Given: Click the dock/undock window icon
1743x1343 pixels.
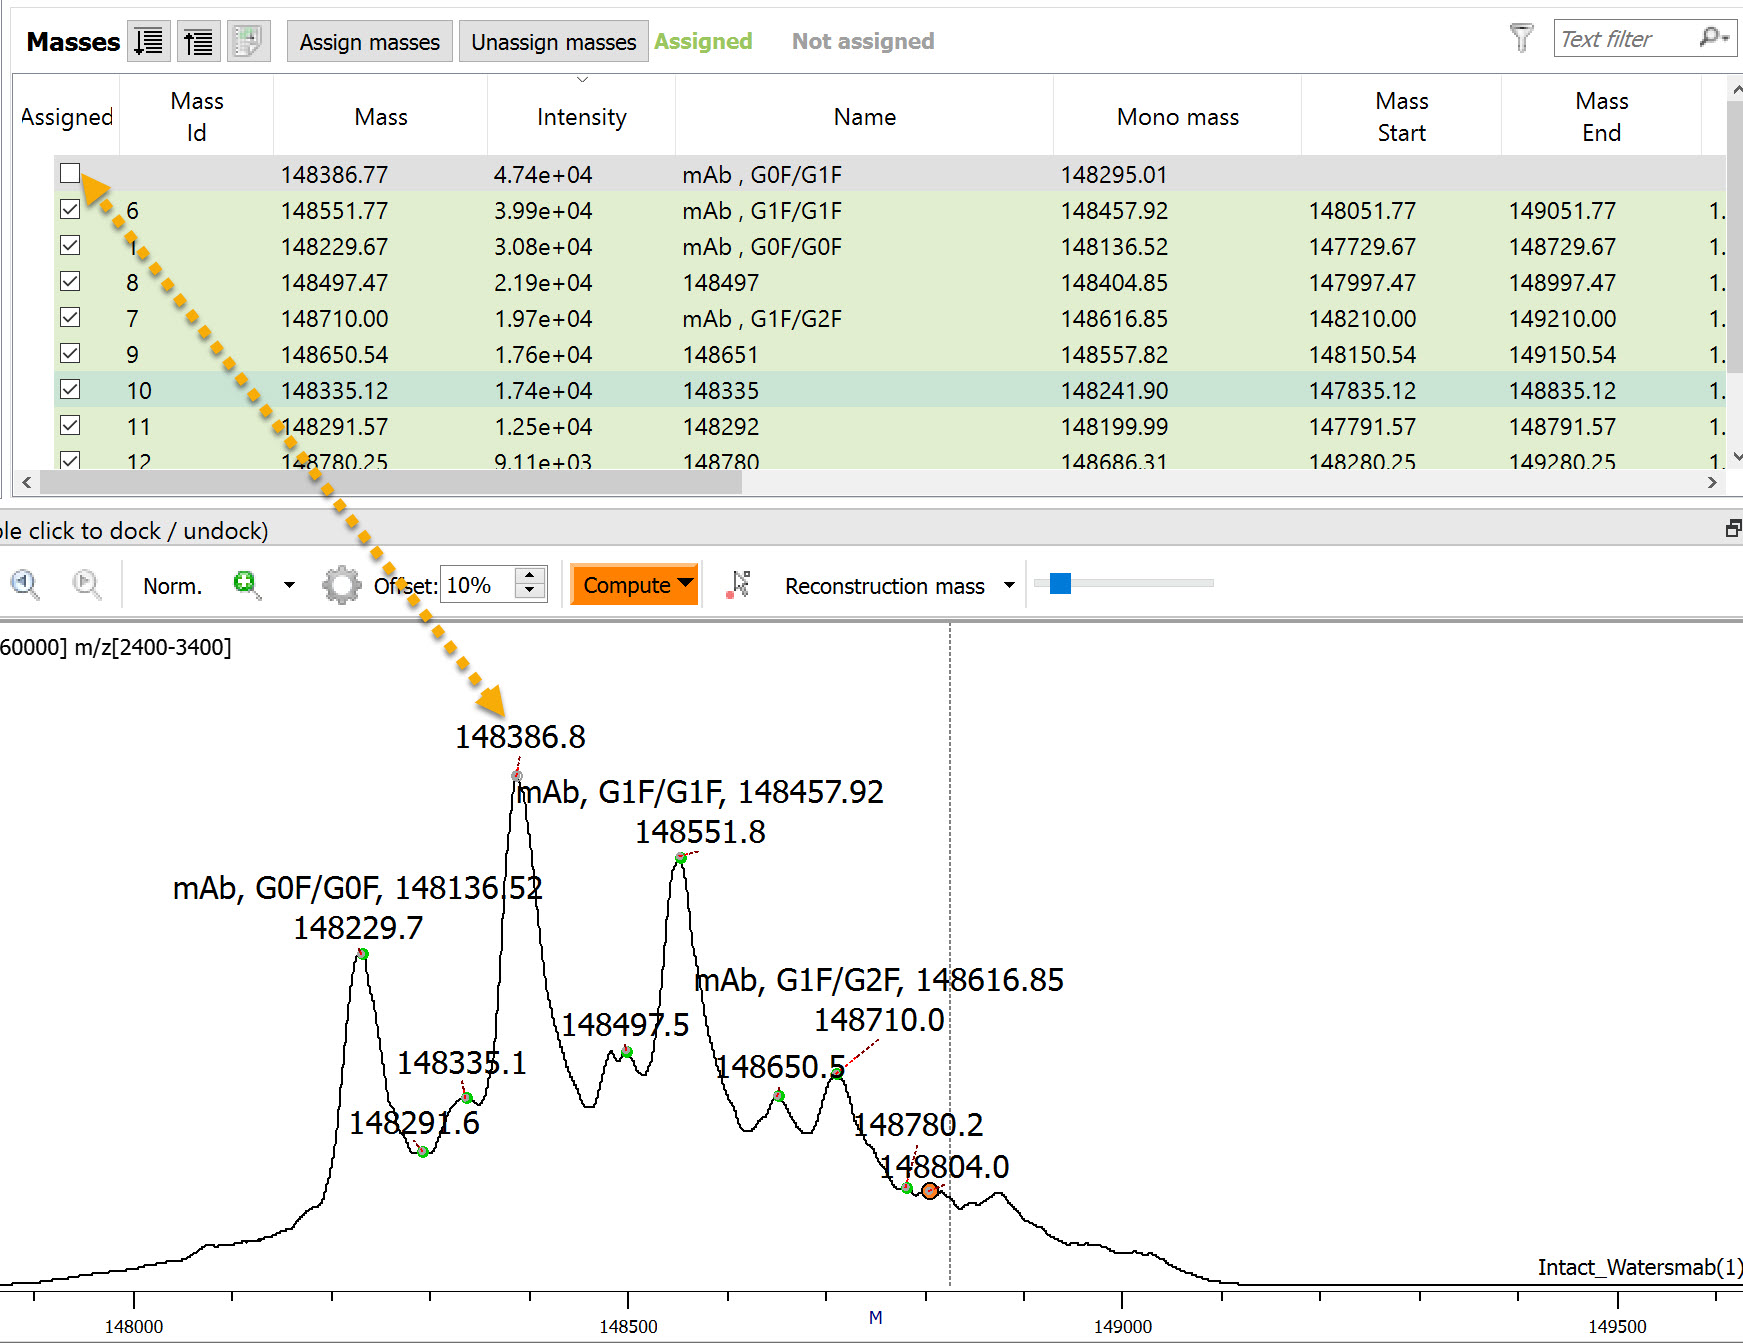Looking at the screenshot, I should [1733, 529].
